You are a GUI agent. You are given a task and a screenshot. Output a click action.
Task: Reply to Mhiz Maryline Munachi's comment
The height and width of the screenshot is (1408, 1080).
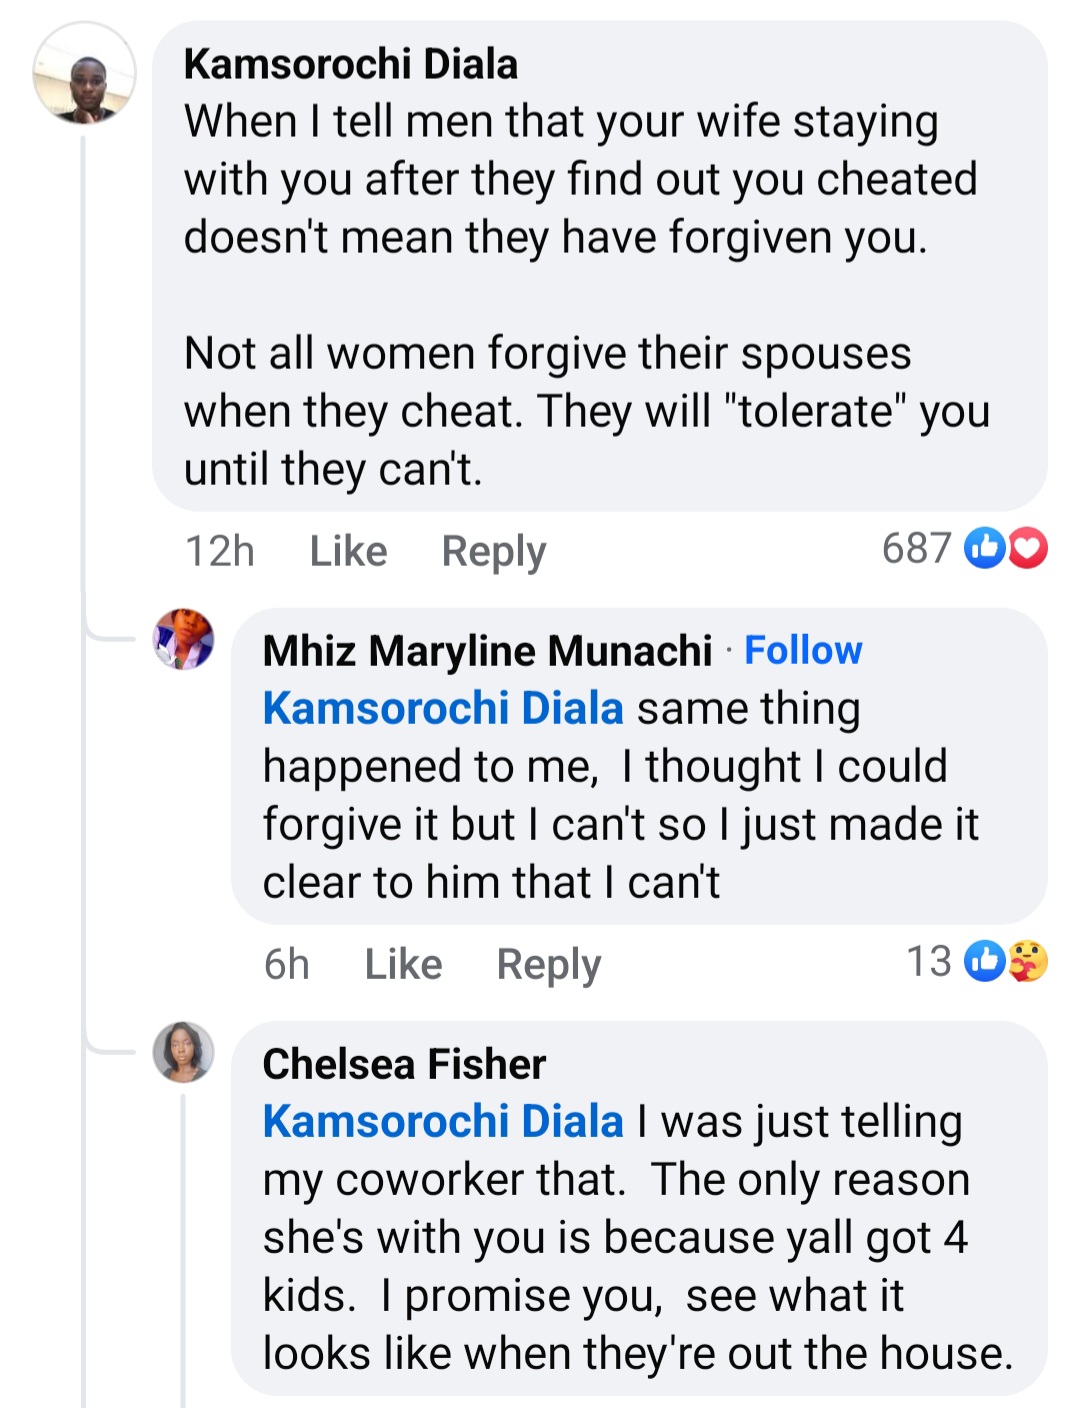pyautogui.click(x=549, y=964)
